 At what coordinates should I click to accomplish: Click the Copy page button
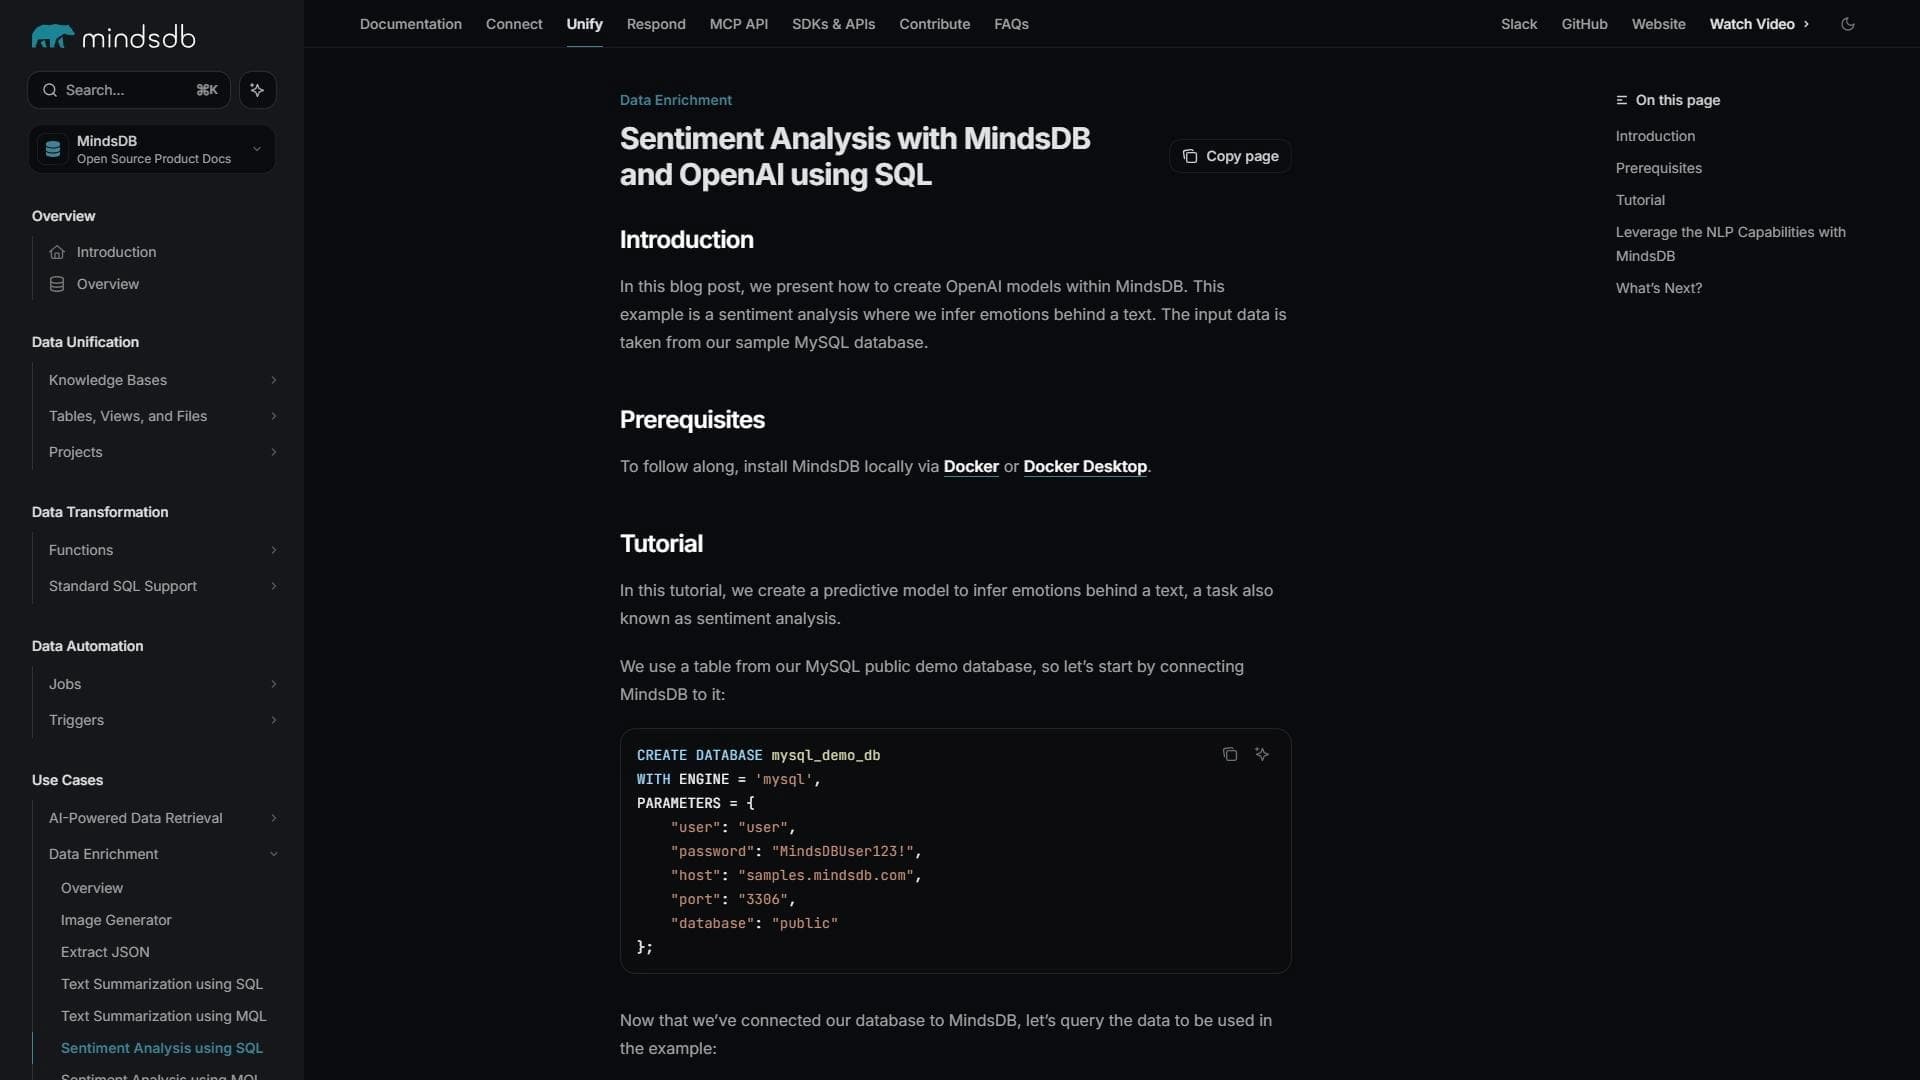[x=1230, y=156]
